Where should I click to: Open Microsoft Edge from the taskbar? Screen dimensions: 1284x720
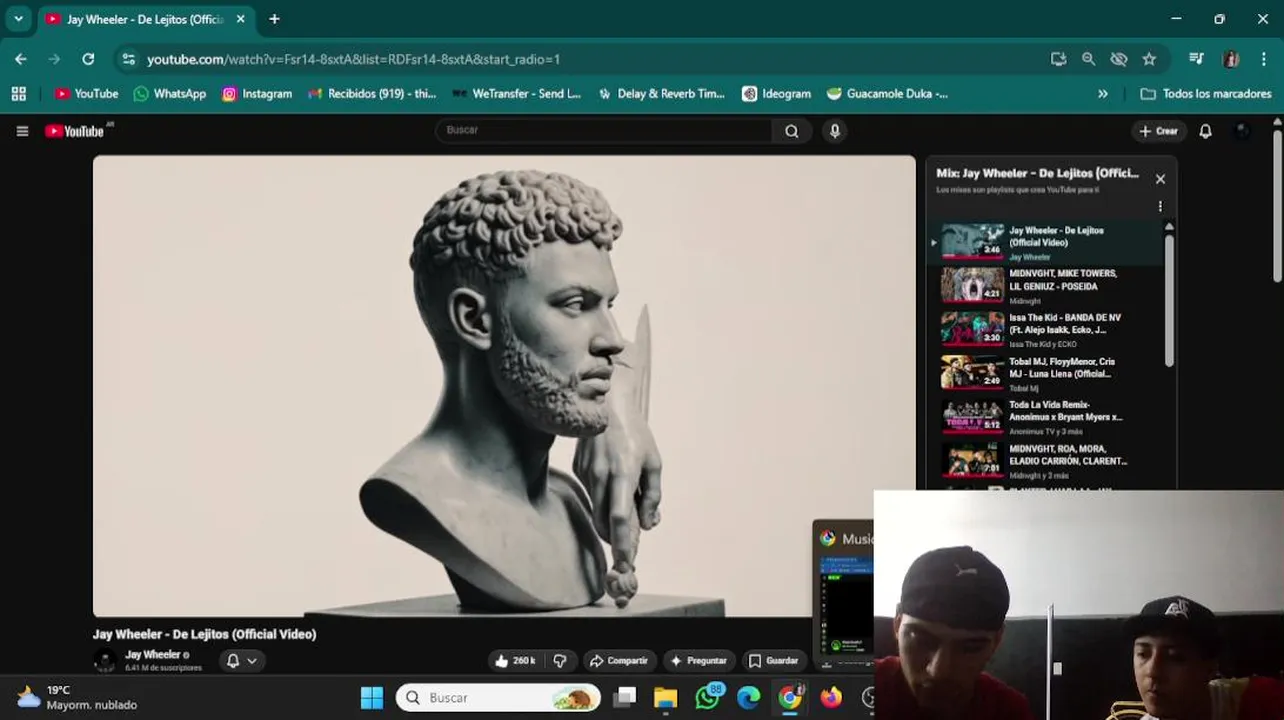[748, 697]
